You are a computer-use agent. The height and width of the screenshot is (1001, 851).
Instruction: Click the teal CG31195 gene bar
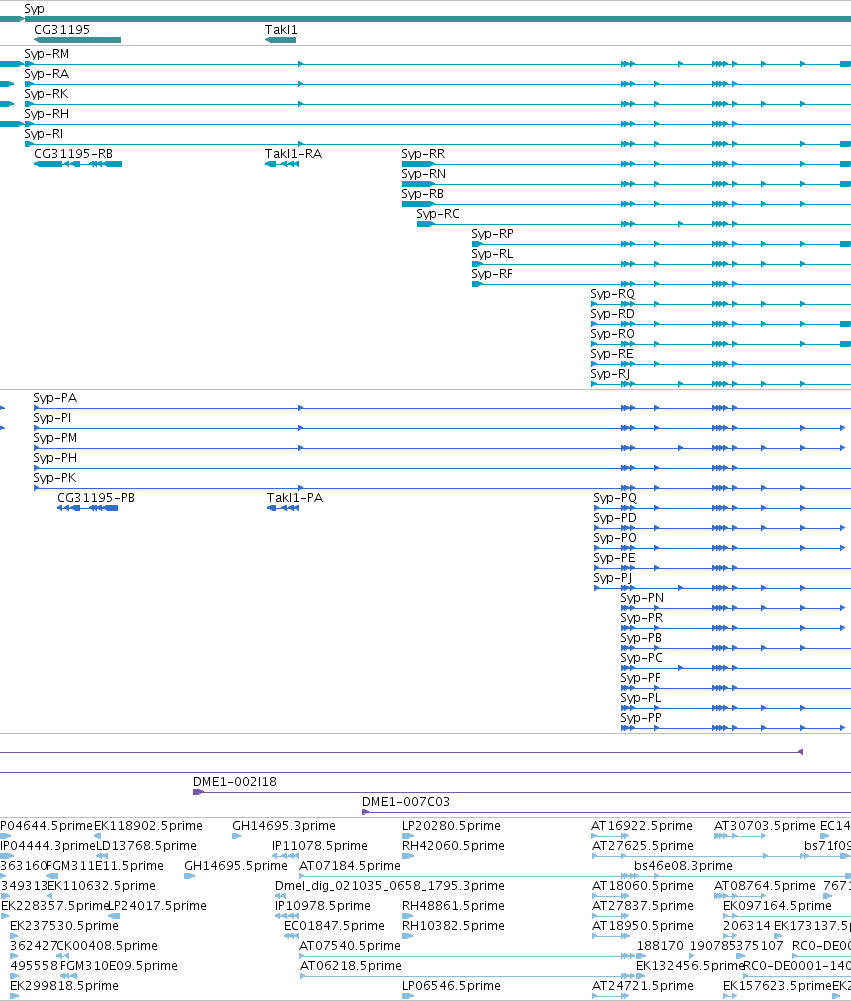(77, 40)
